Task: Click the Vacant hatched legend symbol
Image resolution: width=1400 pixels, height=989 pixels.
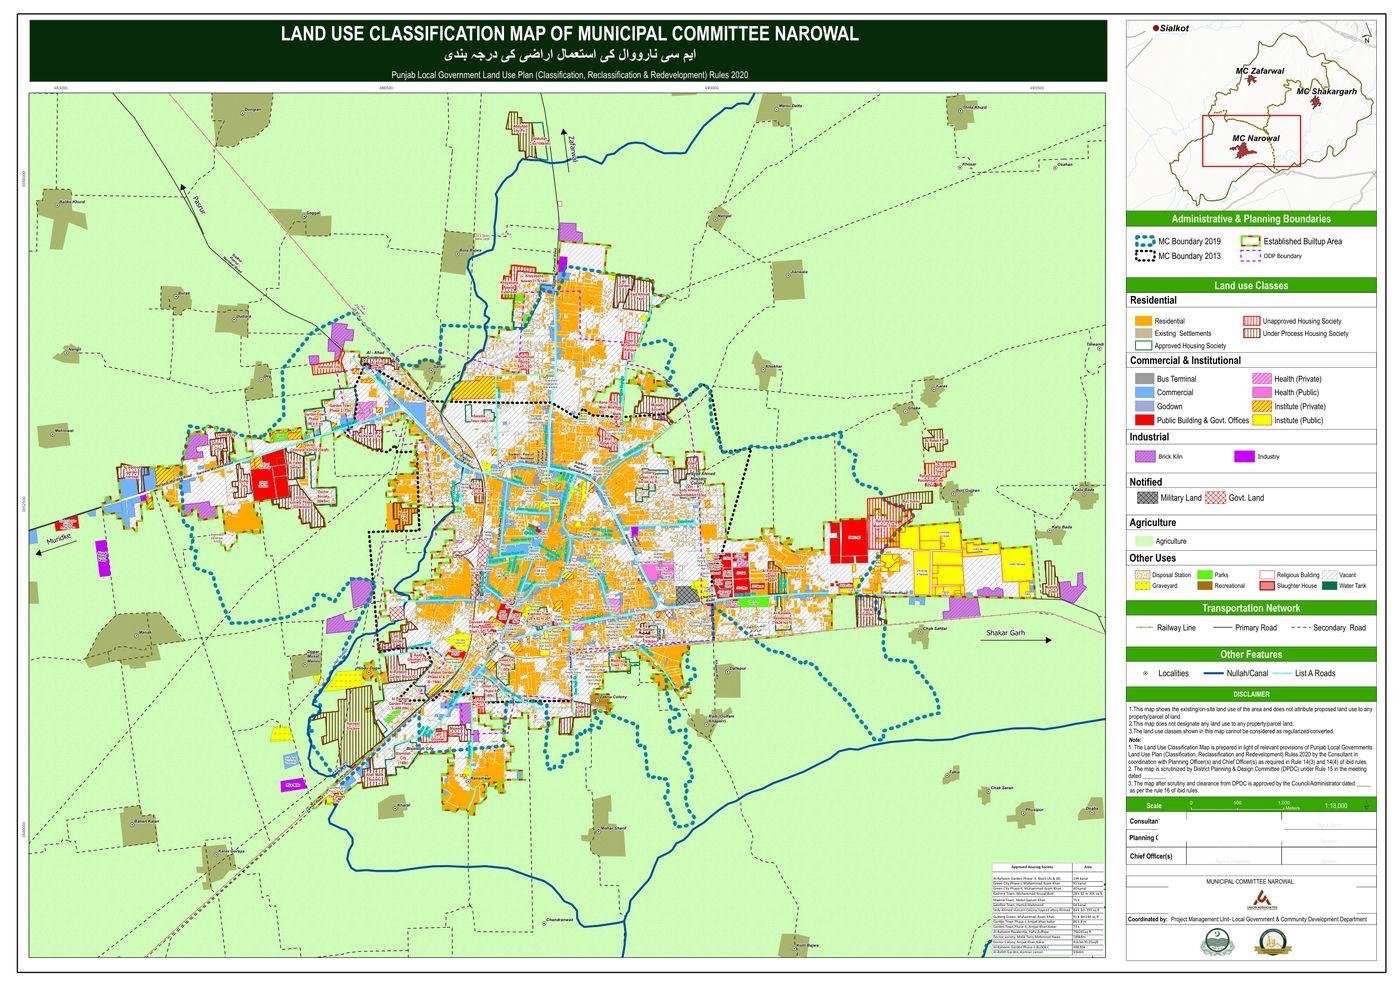Action: click(x=1329, y=575)
